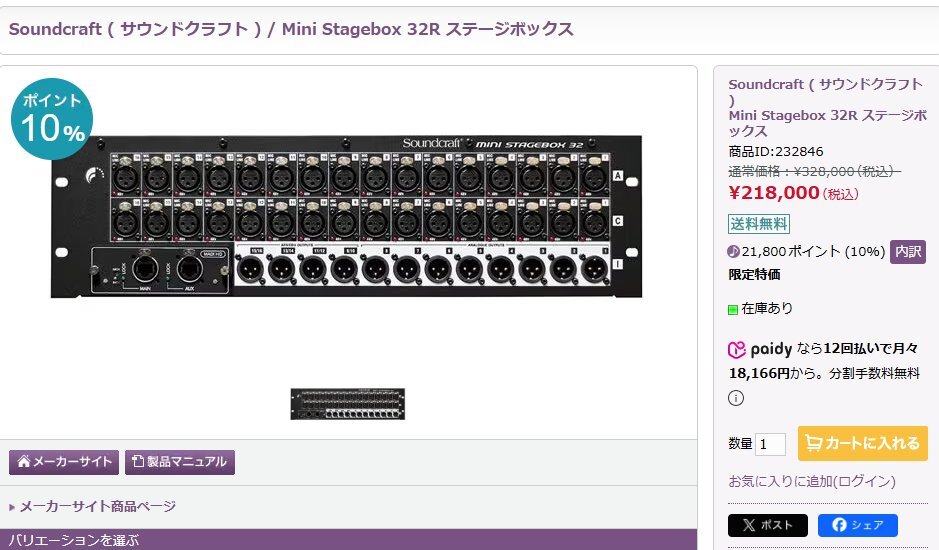This screenshot has width=939, height=550.
Task: Click the document icon on 製品マニュアル button
Action: coord(138,461)
